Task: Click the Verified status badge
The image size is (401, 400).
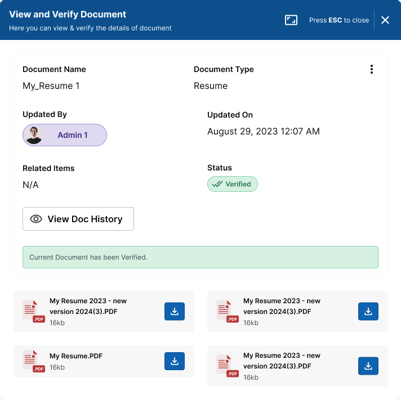Action: (x=232, y=184)
